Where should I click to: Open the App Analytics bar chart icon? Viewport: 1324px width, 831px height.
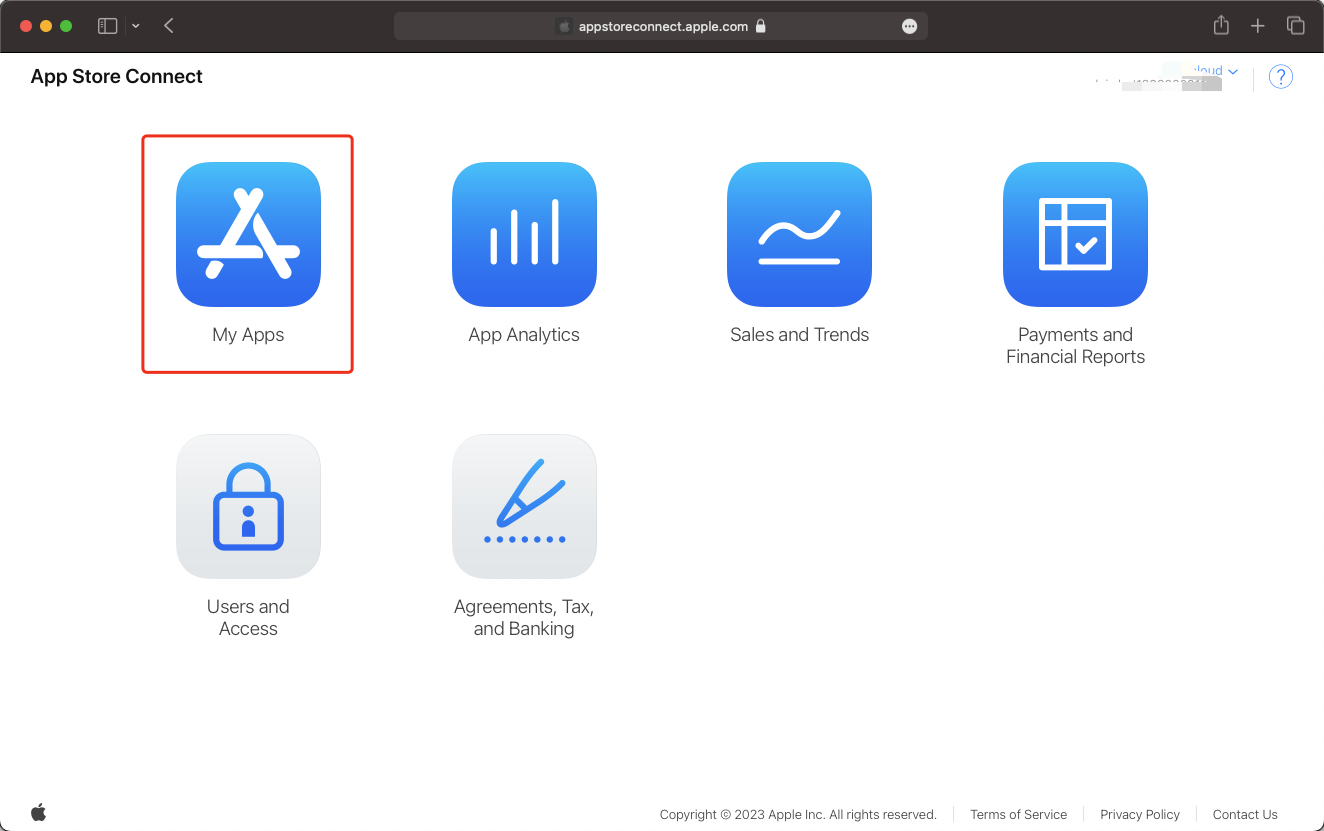click(x=524, y=234)
